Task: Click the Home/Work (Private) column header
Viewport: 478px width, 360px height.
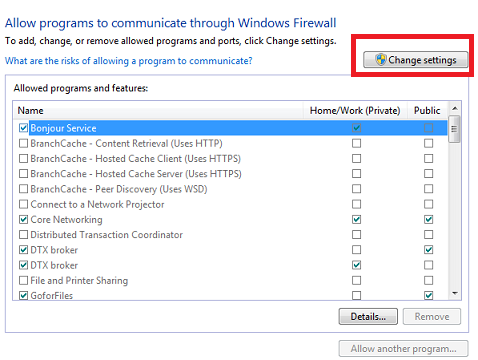Action: click(355, 111)
